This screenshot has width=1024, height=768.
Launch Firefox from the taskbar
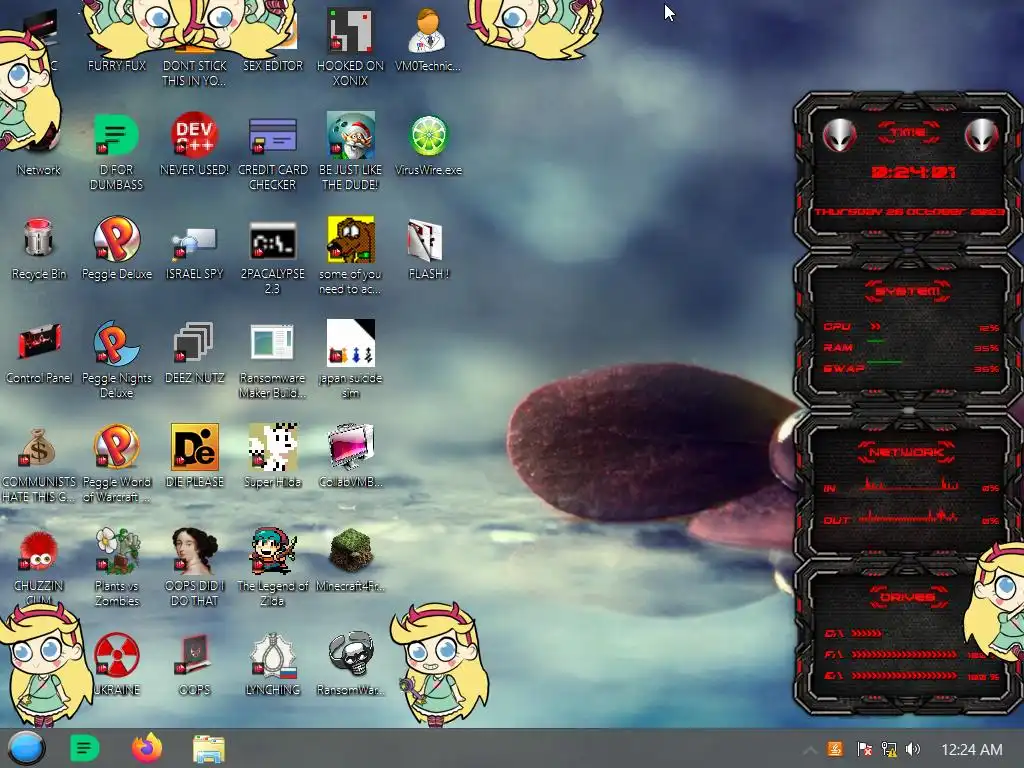[147, 748]
